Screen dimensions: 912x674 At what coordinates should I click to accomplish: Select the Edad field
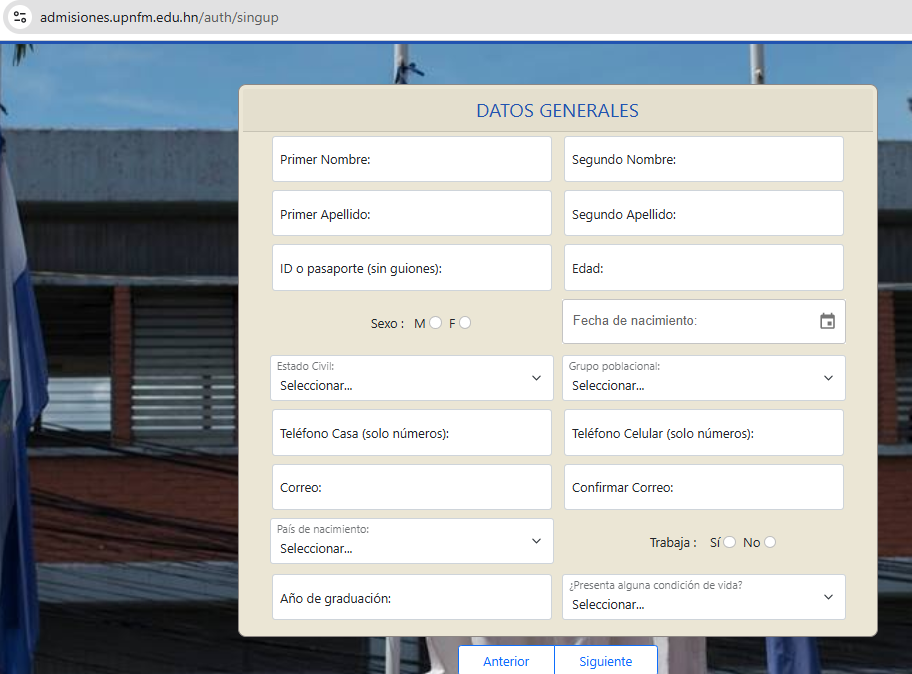704,268
